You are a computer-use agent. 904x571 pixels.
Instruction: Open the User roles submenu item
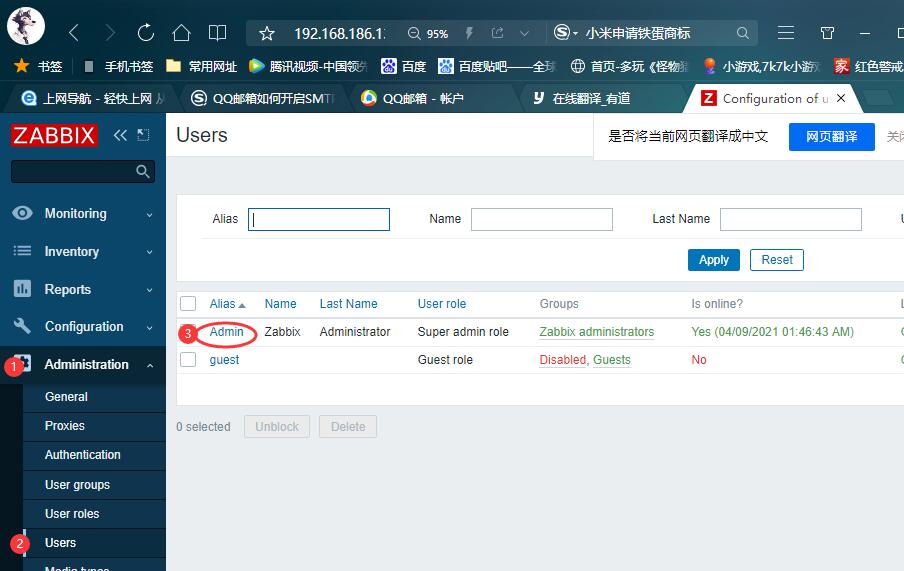tap(95, 513)
